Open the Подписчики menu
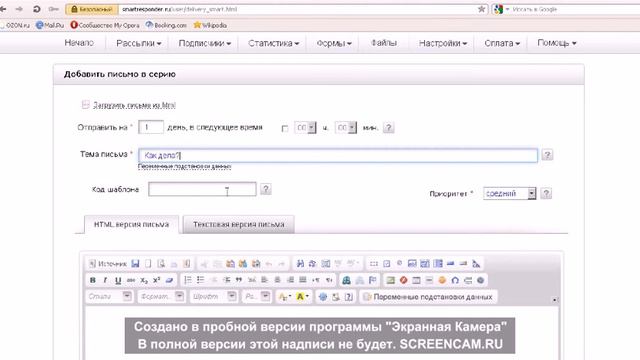 click(x=205, y=43)
